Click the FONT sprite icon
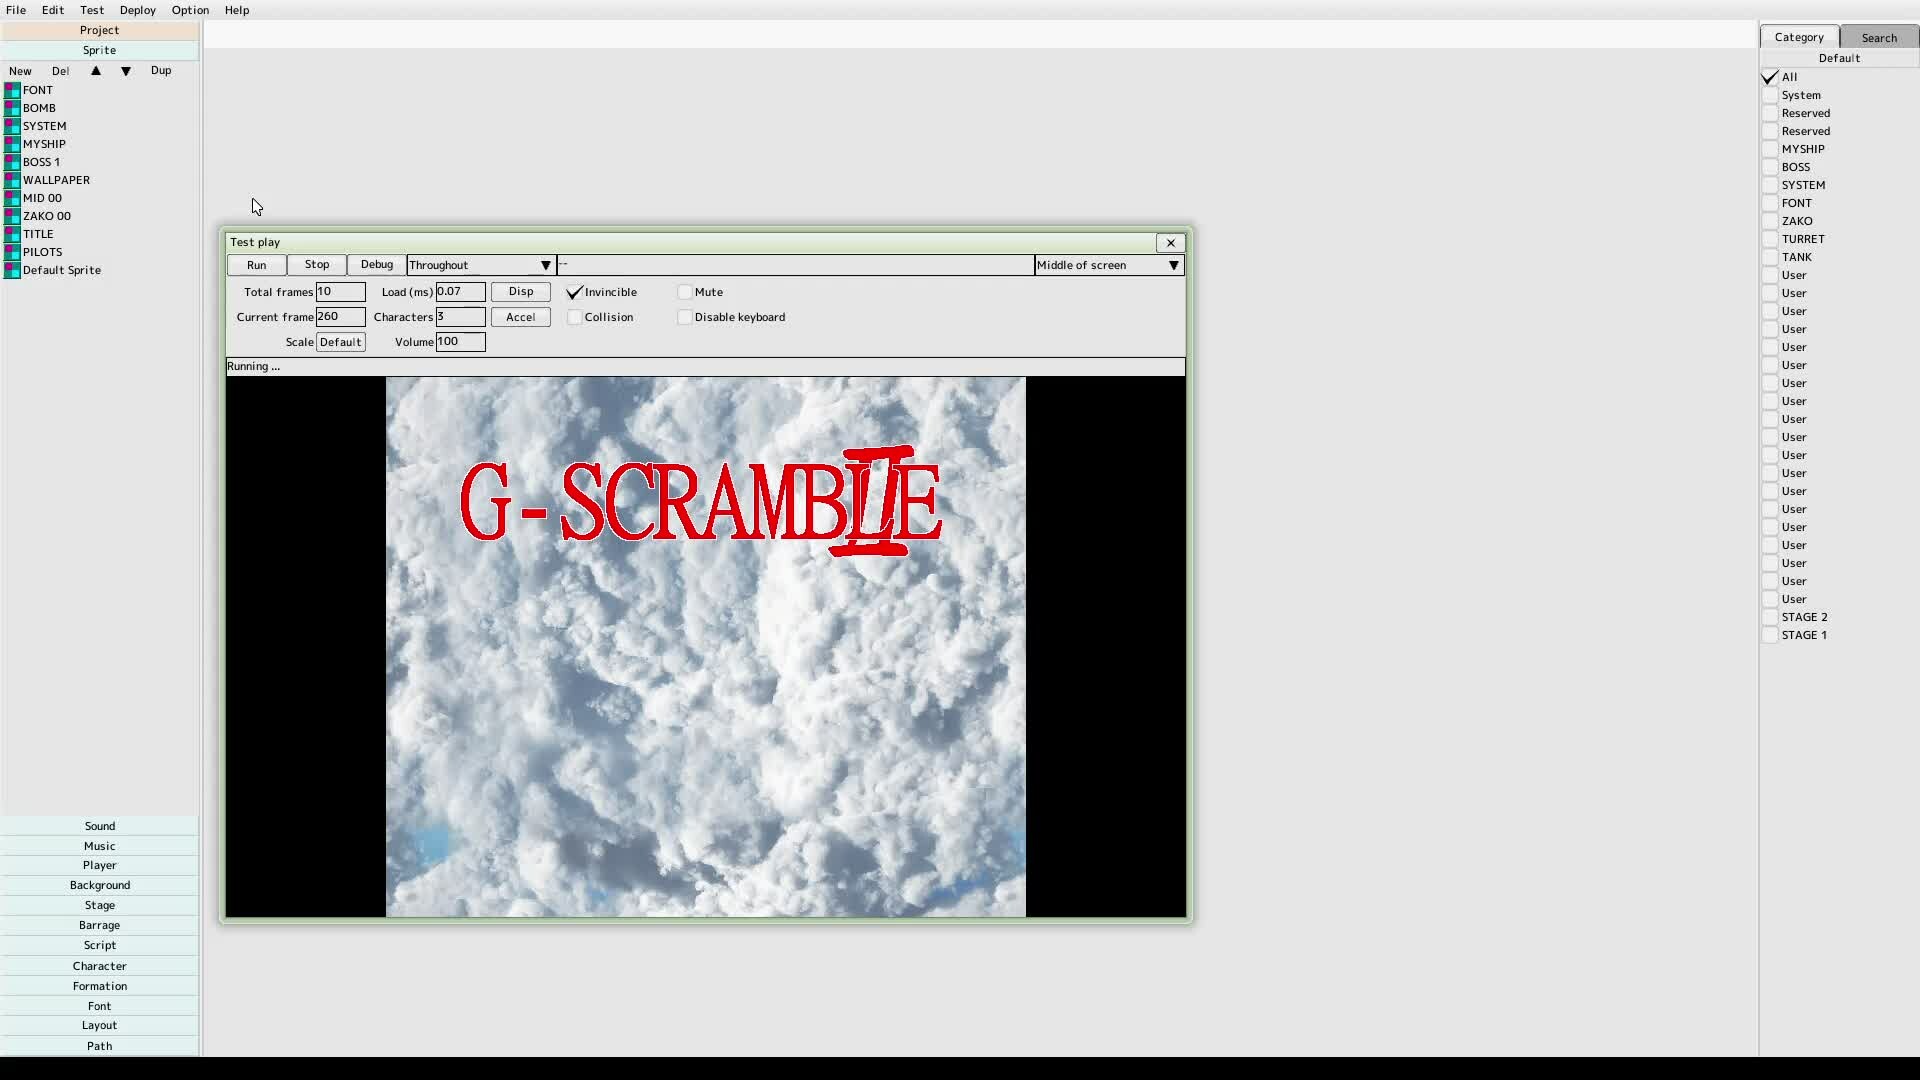This screenshot has width=1920, height=1080. pyautogui.click(x=12, y=90)
